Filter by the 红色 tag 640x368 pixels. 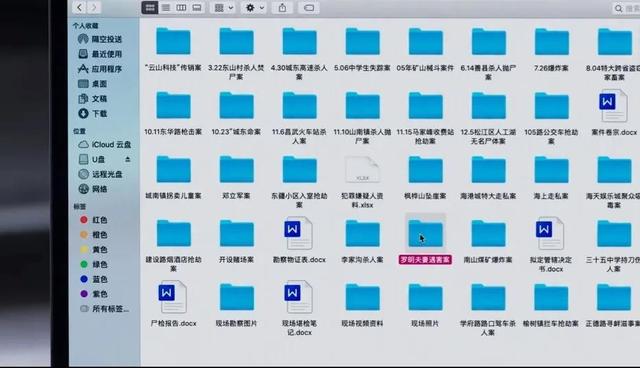click(x=94, y=220)
